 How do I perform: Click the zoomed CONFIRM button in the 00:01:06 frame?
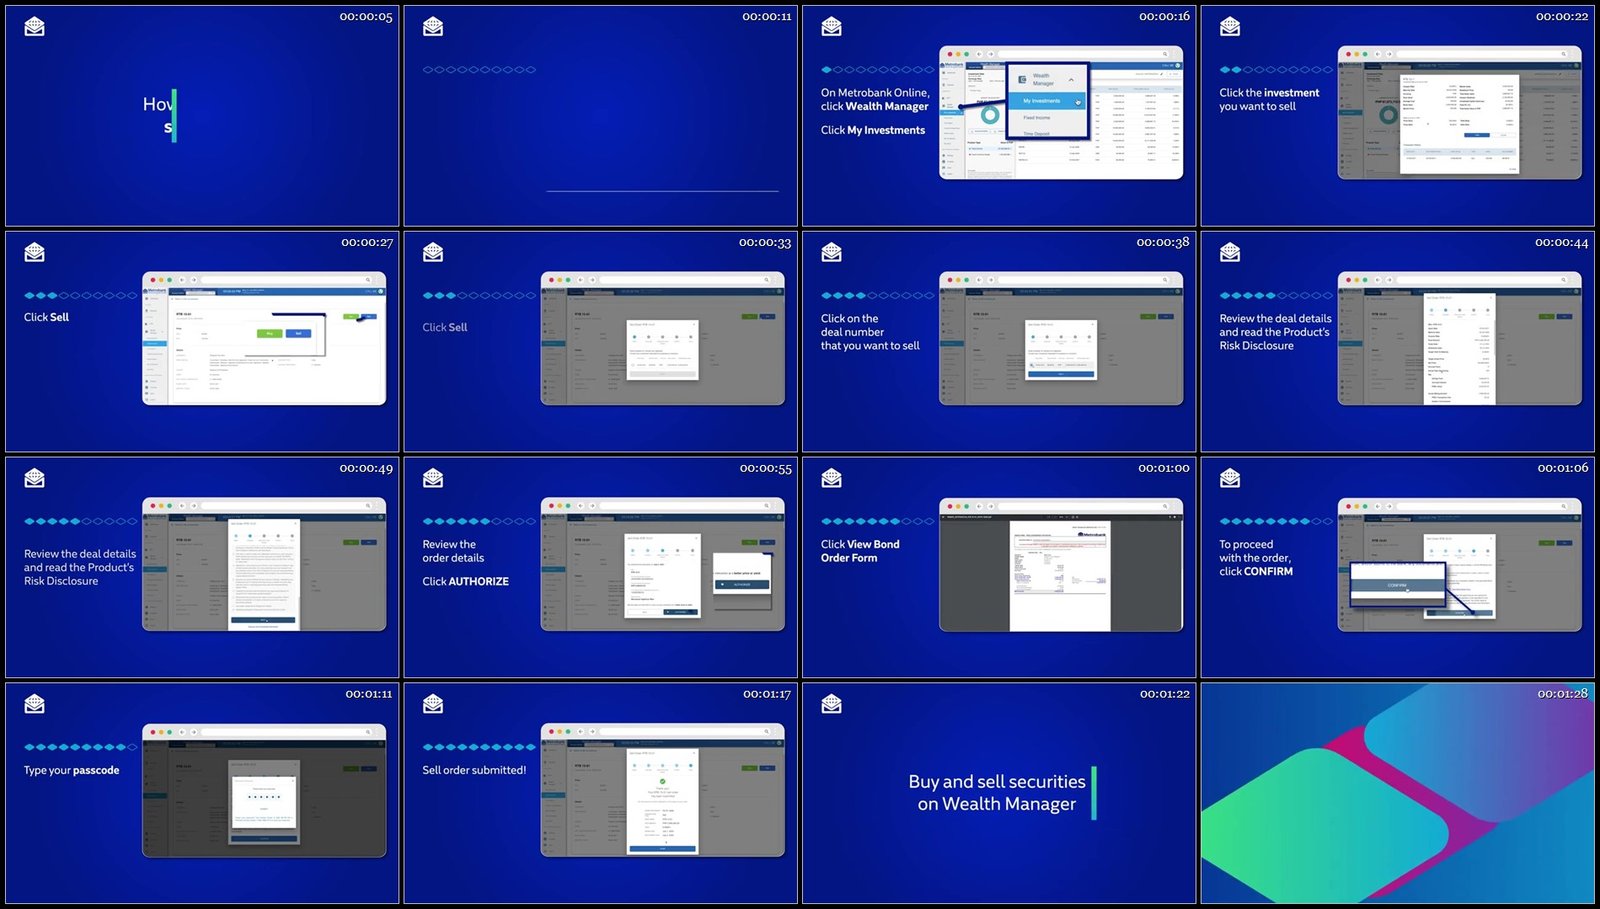(1397, 585)
